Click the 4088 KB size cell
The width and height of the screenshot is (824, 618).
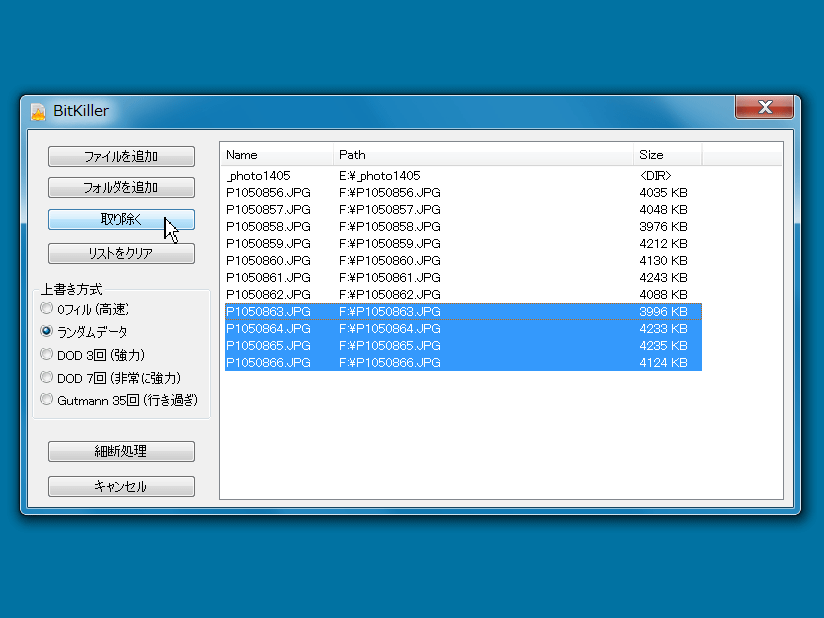click(x=663, y=295)
